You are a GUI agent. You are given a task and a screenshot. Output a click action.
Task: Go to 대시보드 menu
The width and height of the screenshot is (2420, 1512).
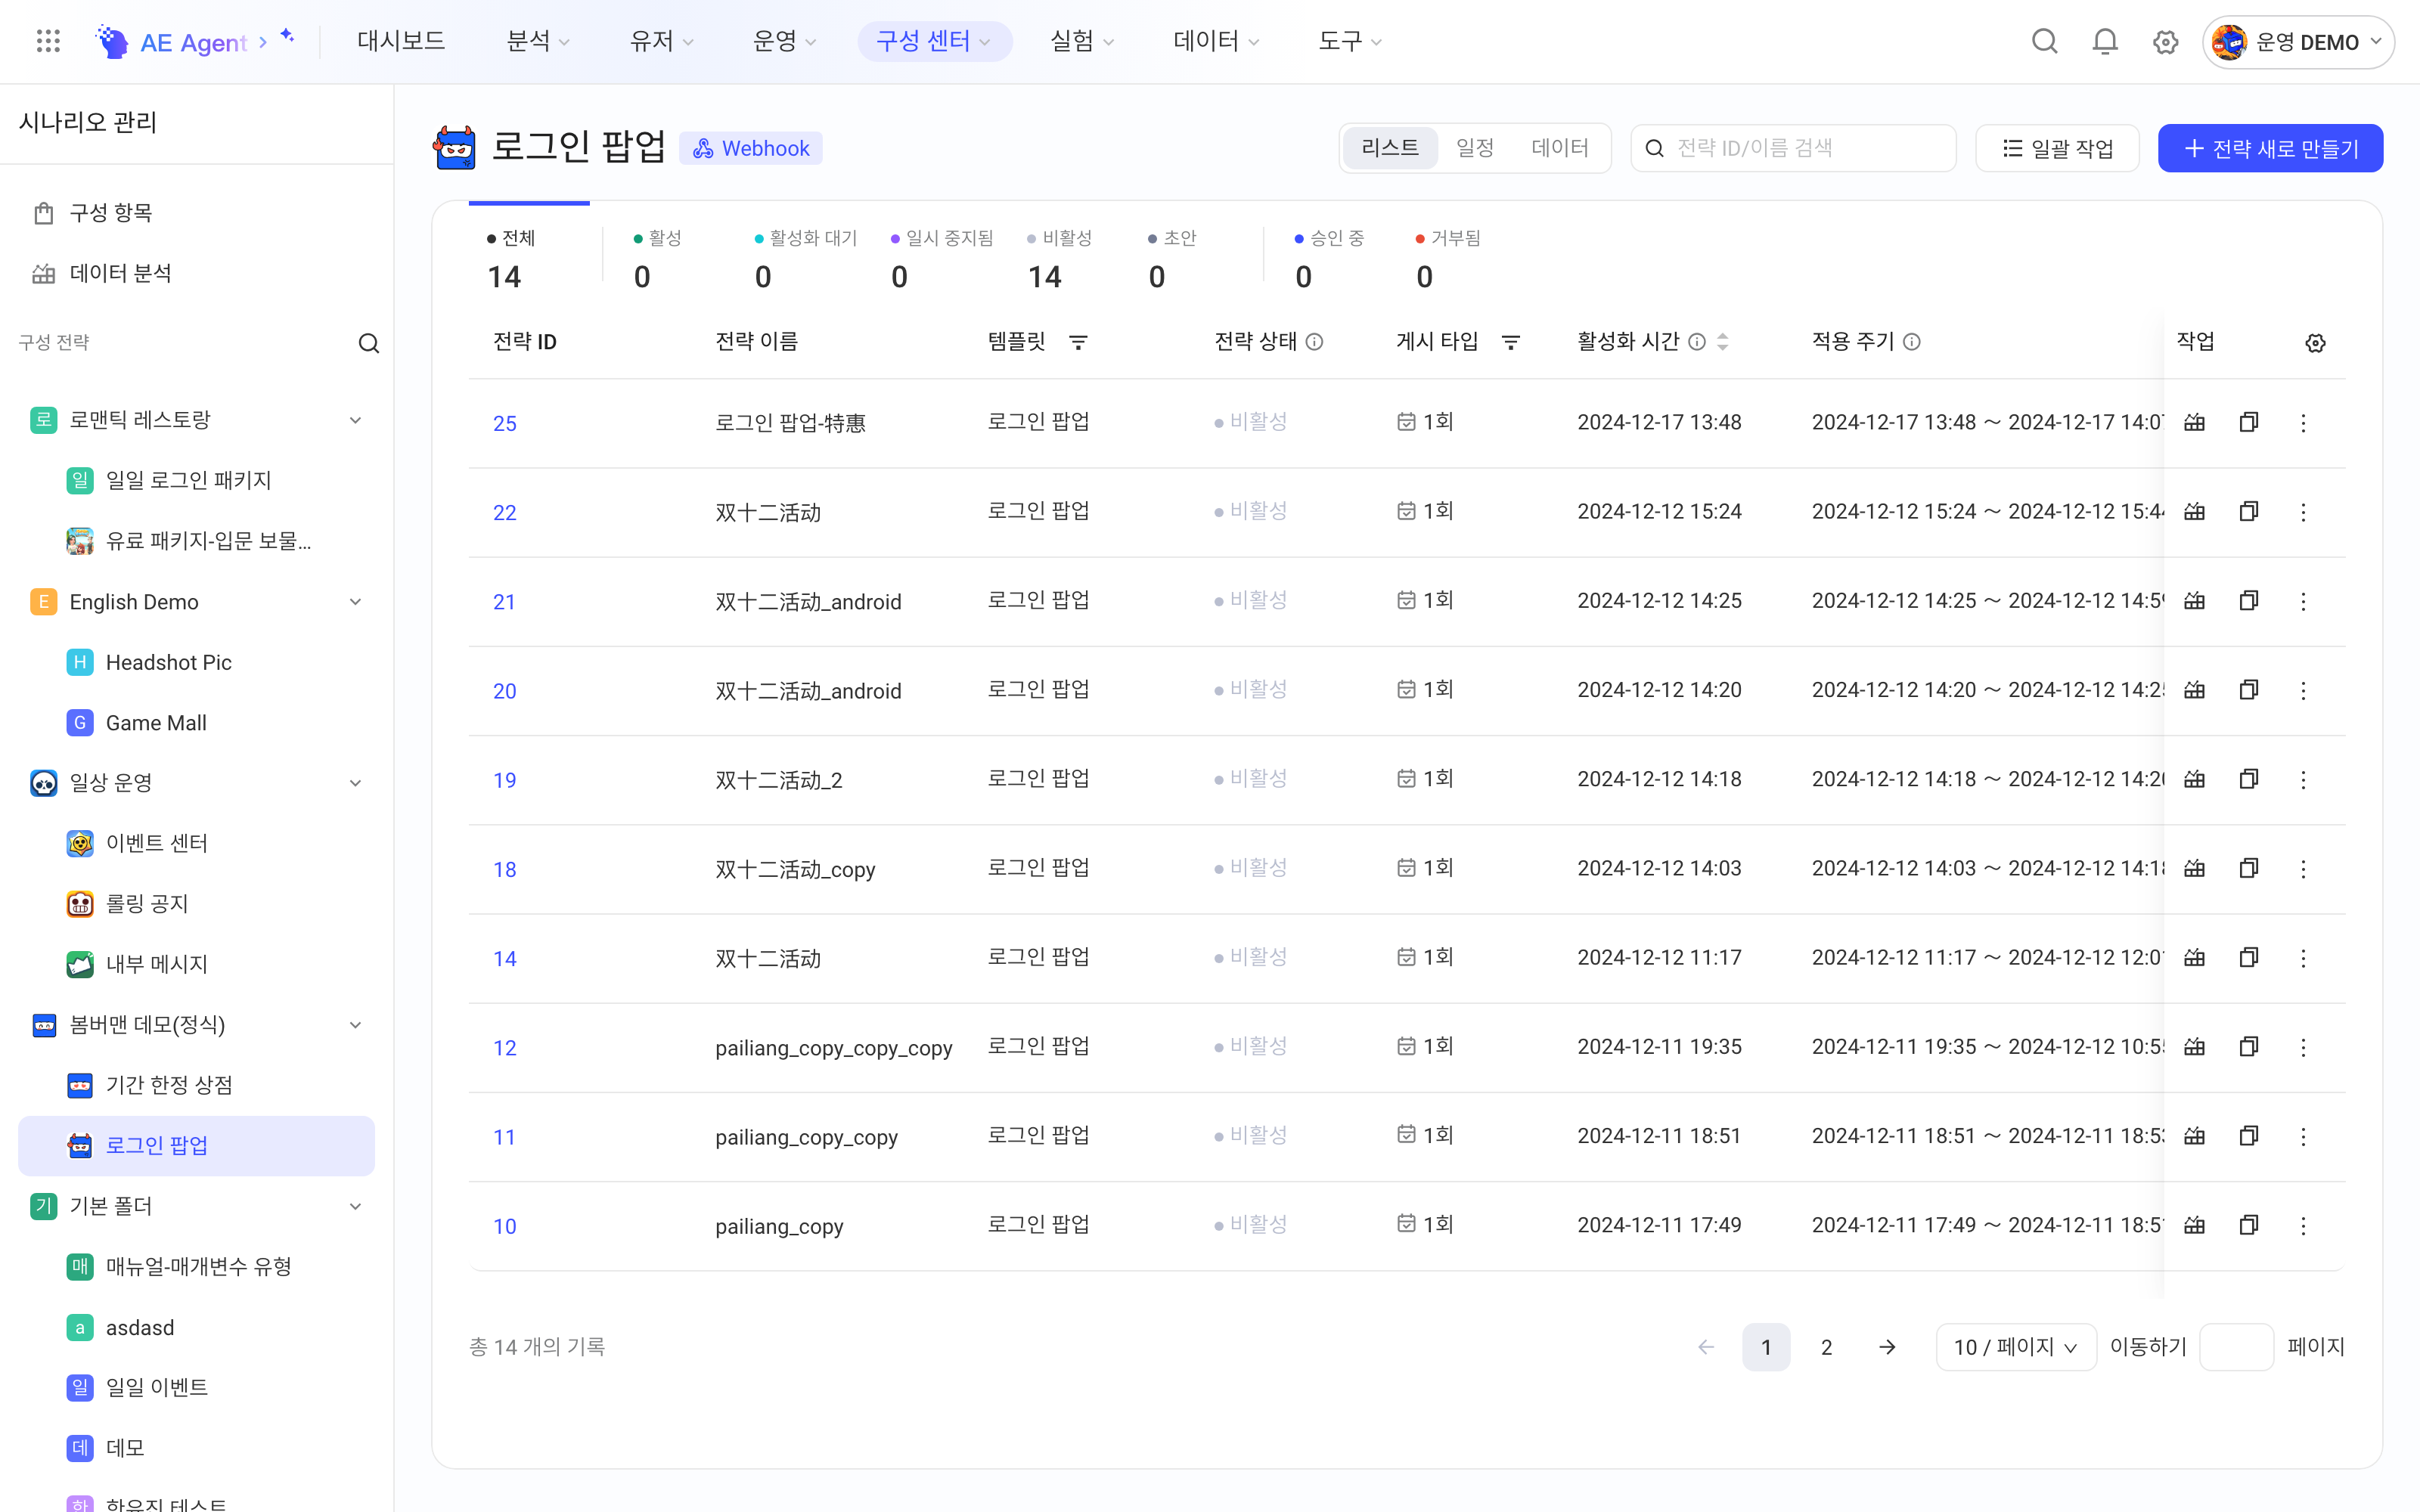[x=401, y=41]
